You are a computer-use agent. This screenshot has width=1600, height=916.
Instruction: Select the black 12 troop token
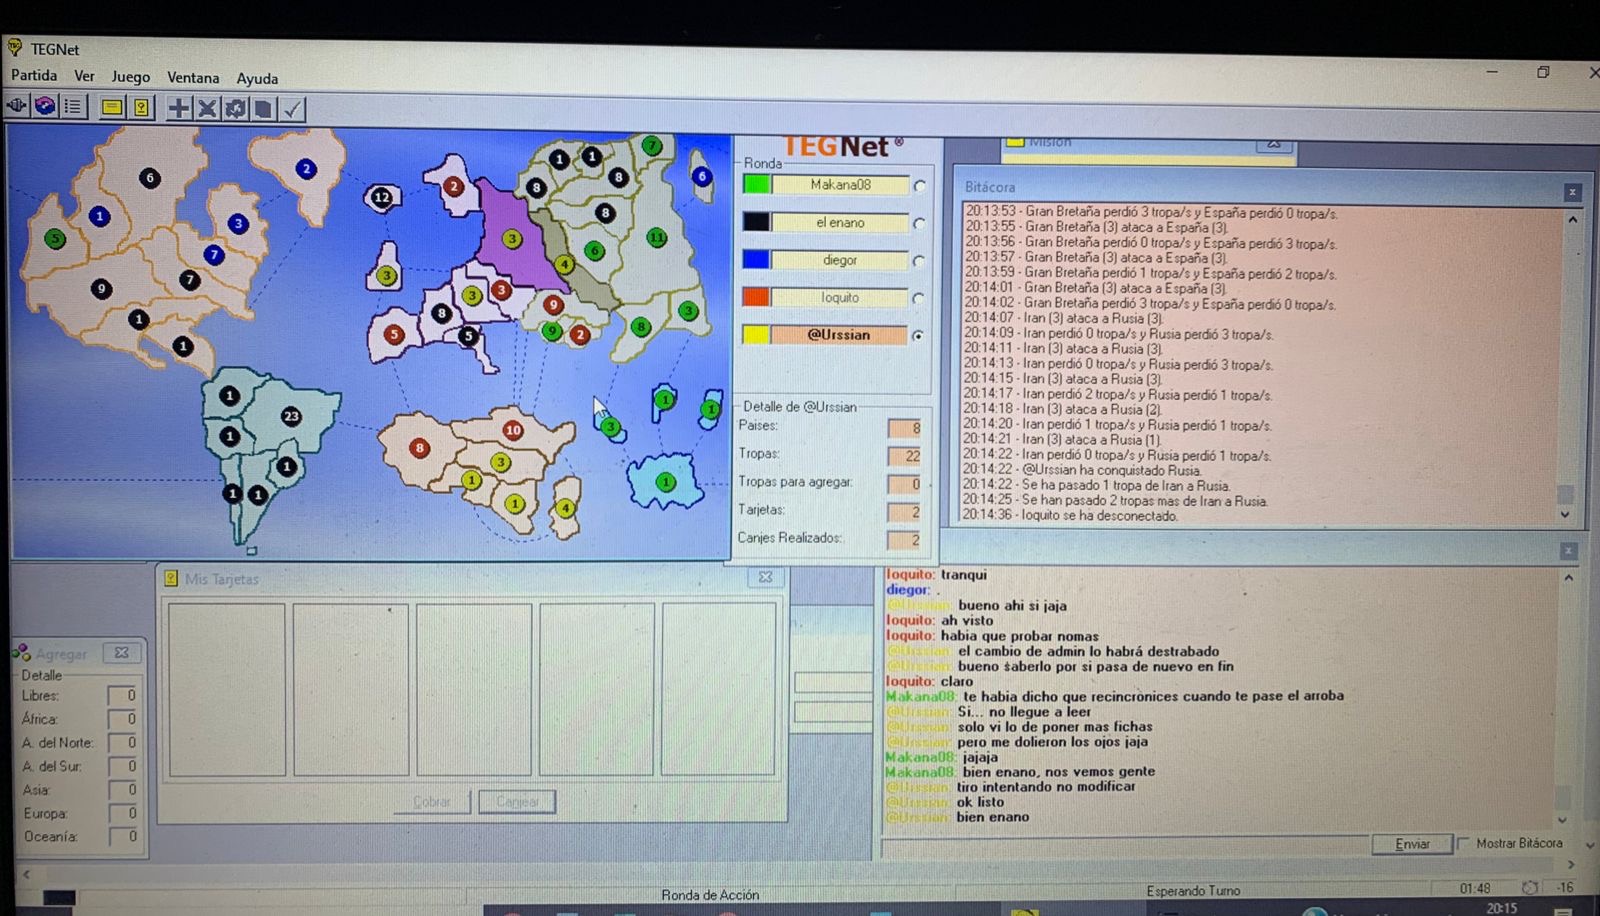(x=381, y=197)
